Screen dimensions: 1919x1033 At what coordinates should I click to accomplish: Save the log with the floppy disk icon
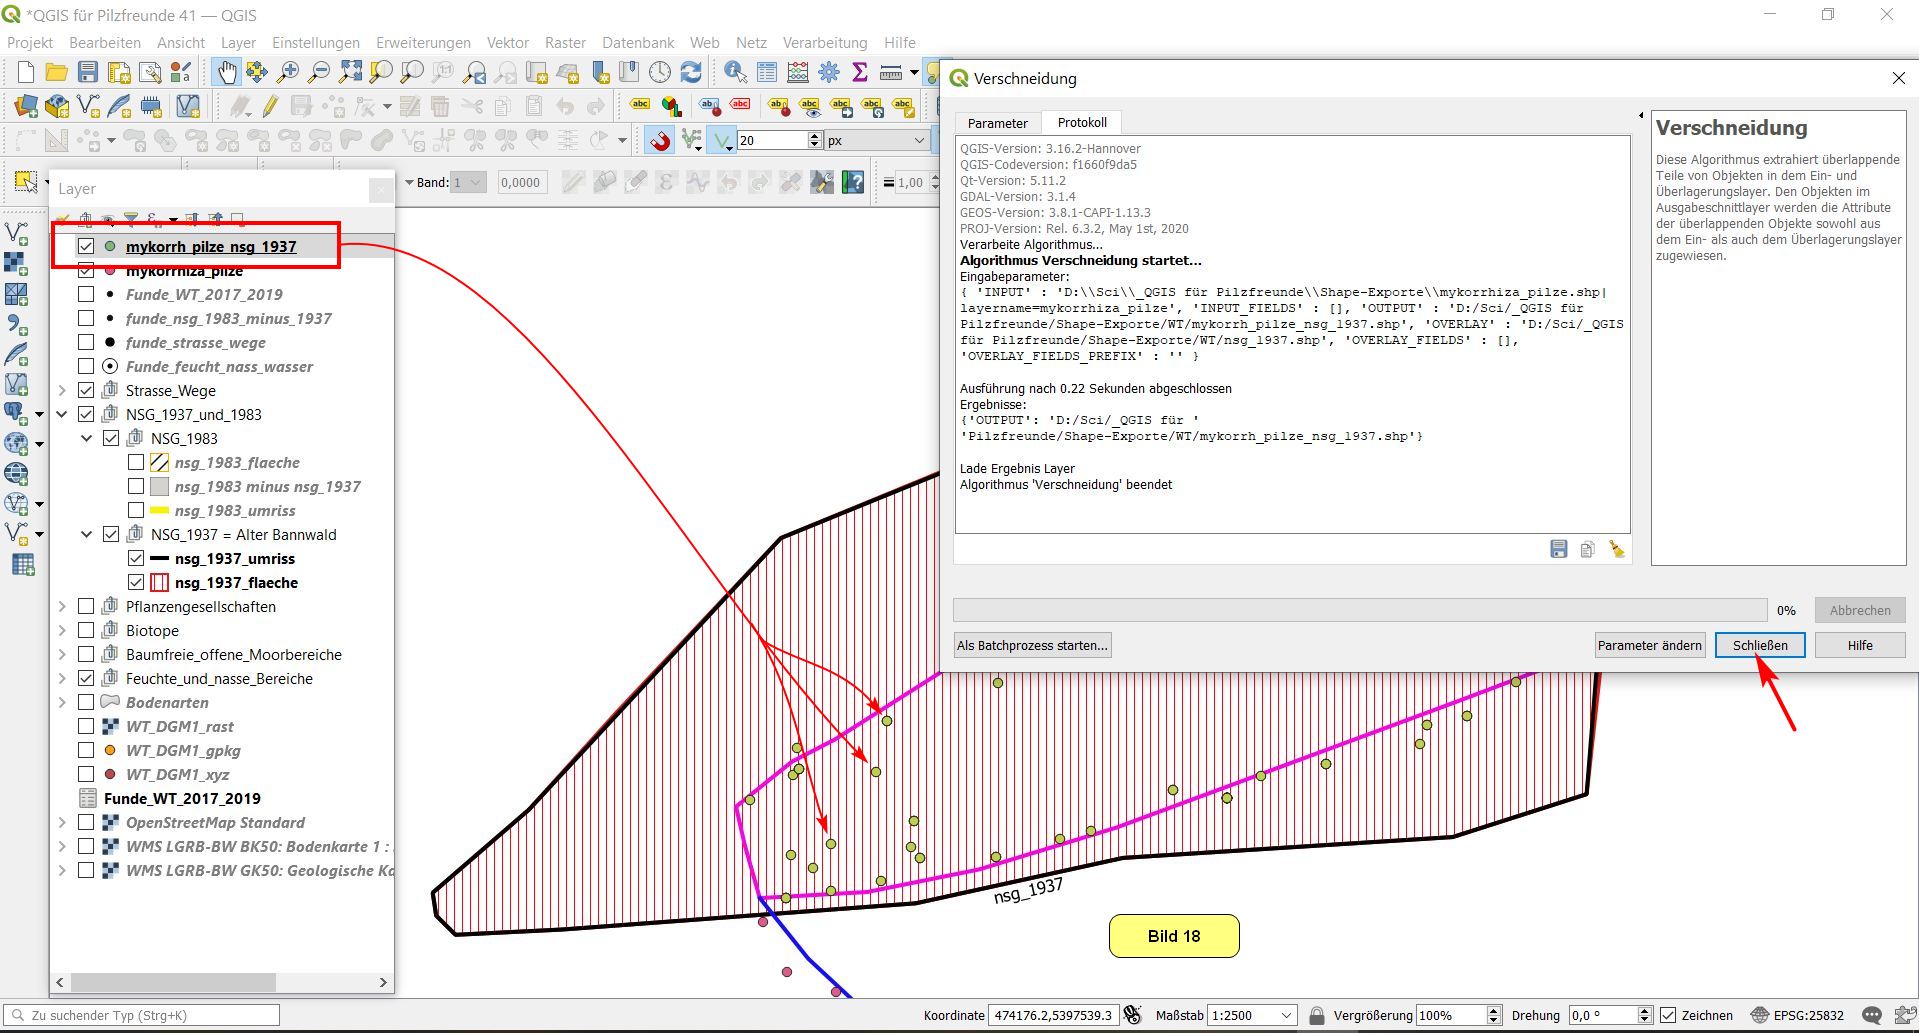[x=1558, y=549]
